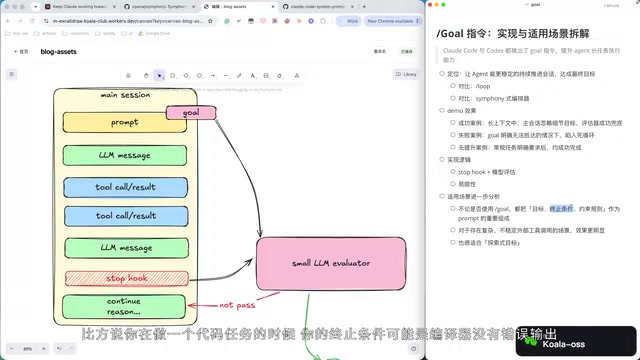Screen dimensions: 640x360
Task: Reset zoom via the percentage label
Action: coord(27,349)
